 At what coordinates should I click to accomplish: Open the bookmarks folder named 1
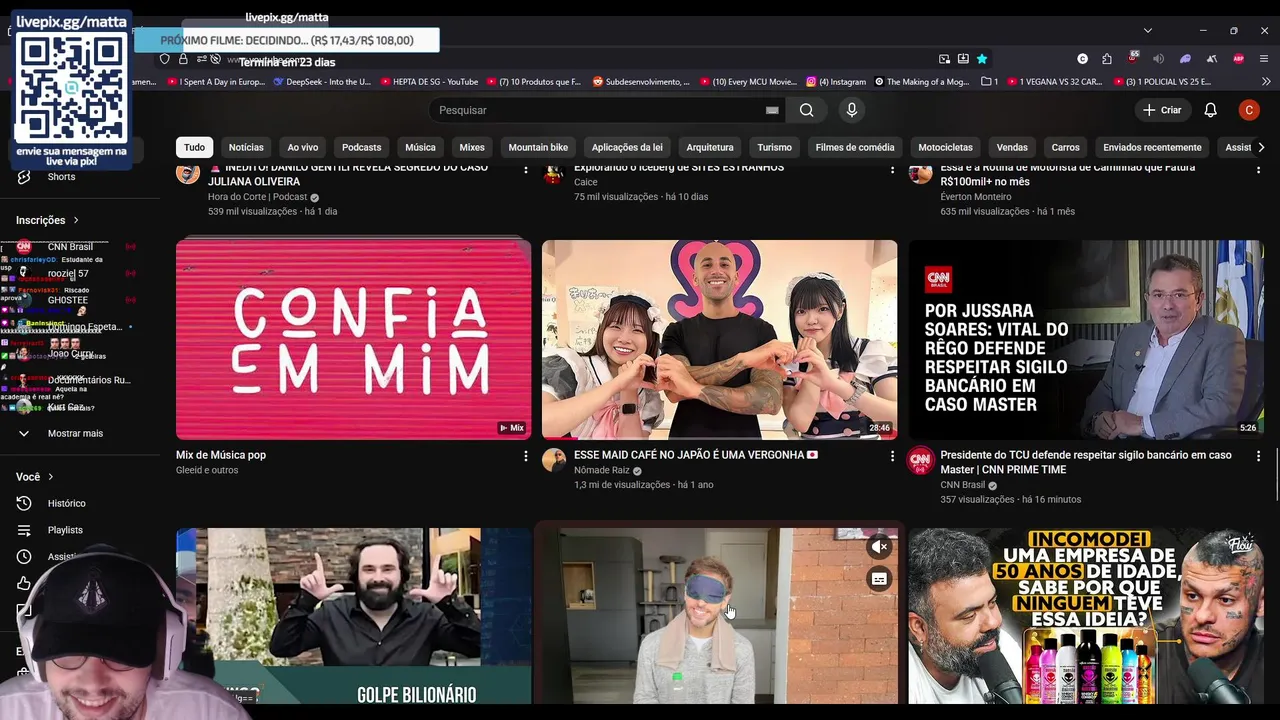(x=990, y=82)
